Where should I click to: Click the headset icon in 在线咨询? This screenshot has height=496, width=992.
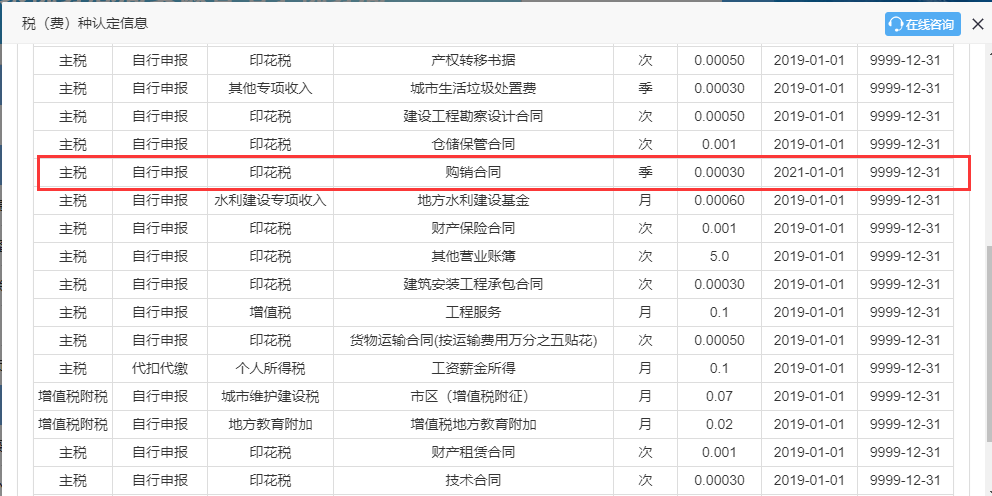896,25
